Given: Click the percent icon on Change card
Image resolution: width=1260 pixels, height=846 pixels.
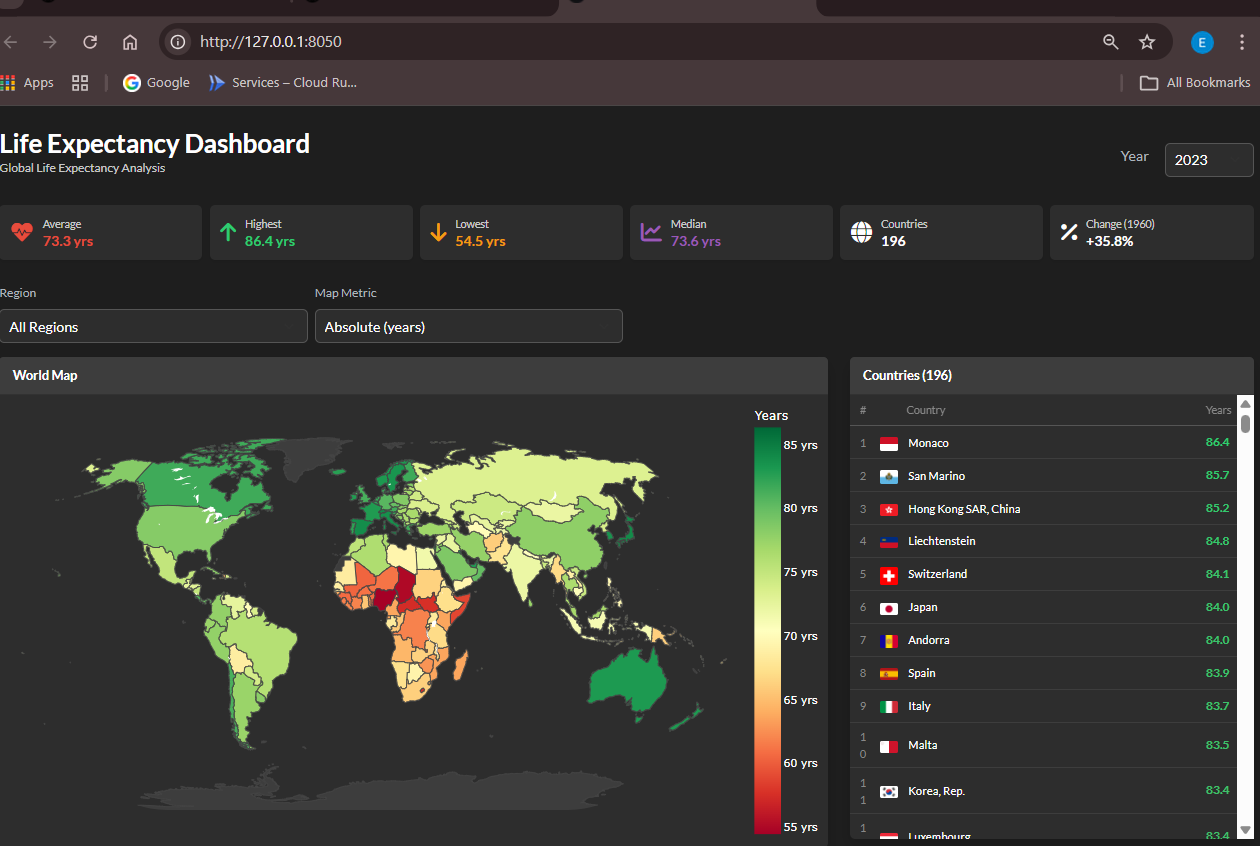Looking at the screenshot, I should 1069,232.
